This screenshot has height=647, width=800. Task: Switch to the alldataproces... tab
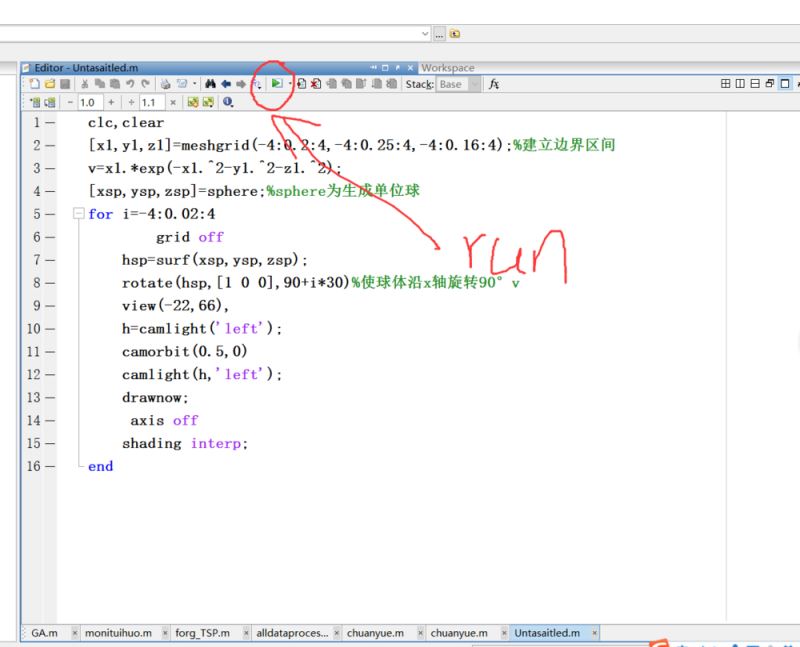coord(292,633)
